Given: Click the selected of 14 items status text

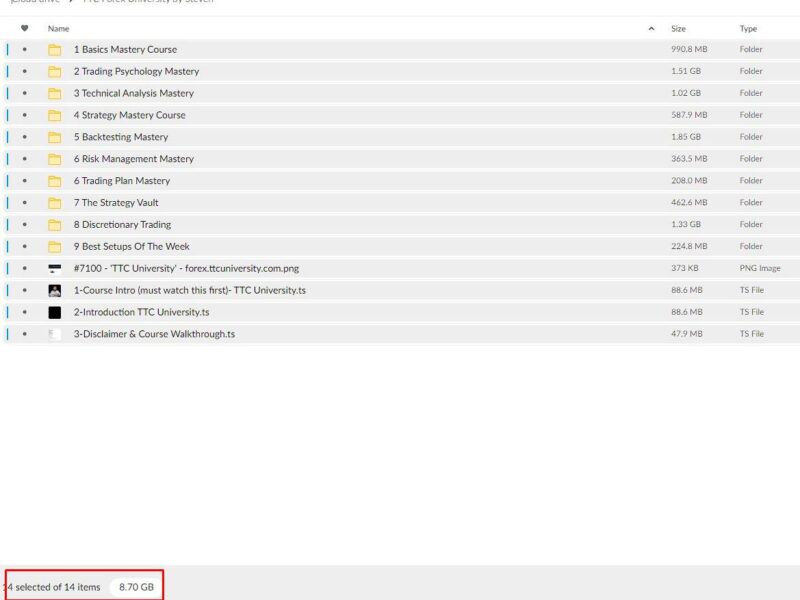Looking at the screenshot, I should point(54,587).
